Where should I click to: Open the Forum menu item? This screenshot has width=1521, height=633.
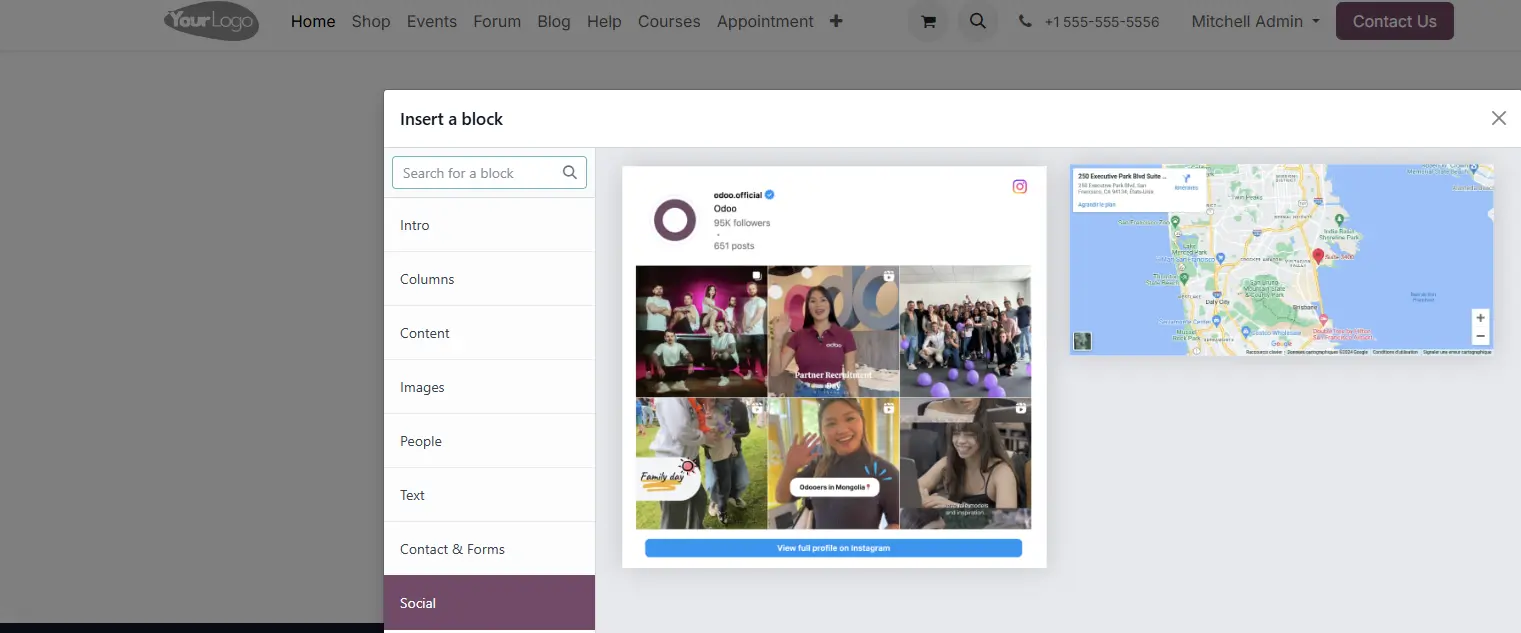point(497,21)
